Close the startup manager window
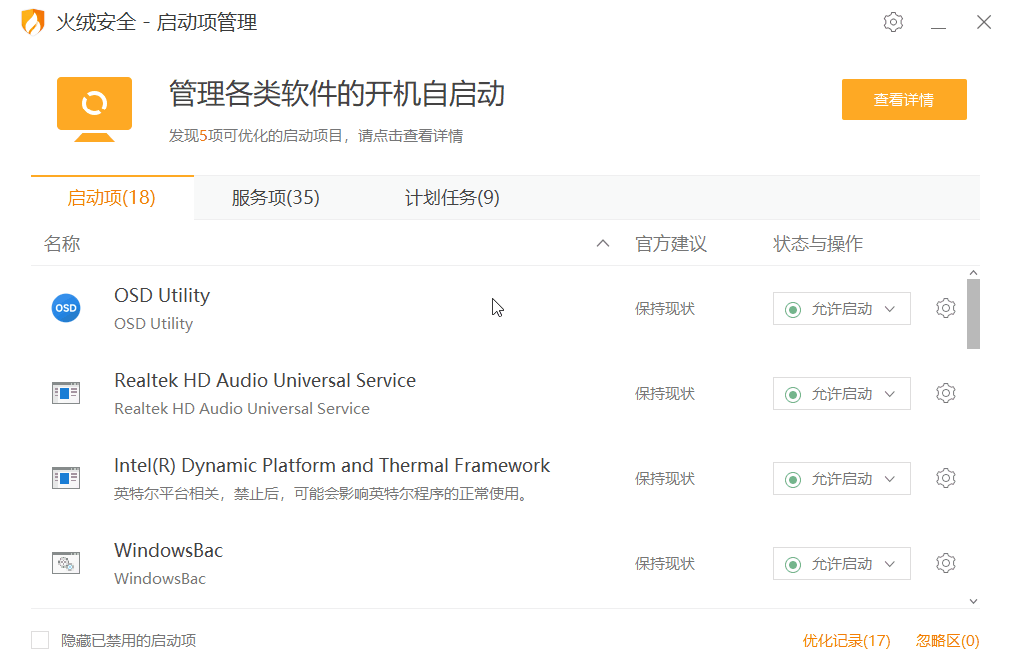 tap(984, 22)
